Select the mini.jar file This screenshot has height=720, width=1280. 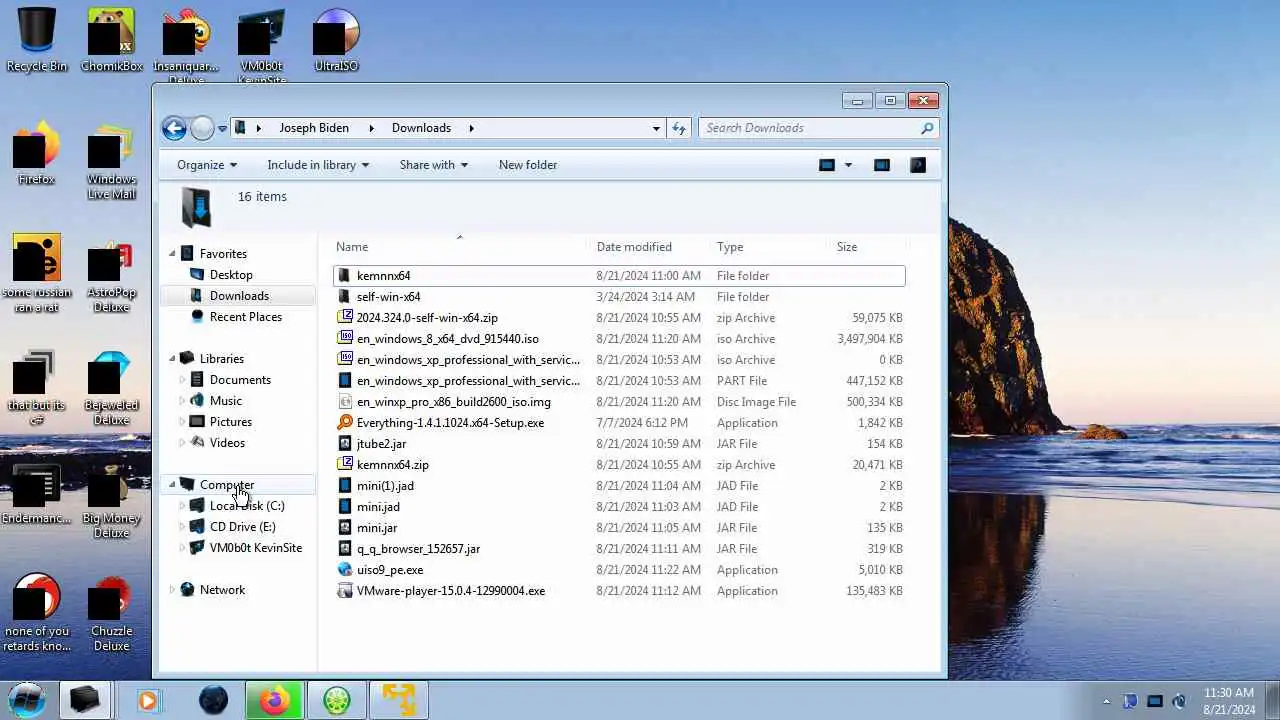(x=376, y=528)
